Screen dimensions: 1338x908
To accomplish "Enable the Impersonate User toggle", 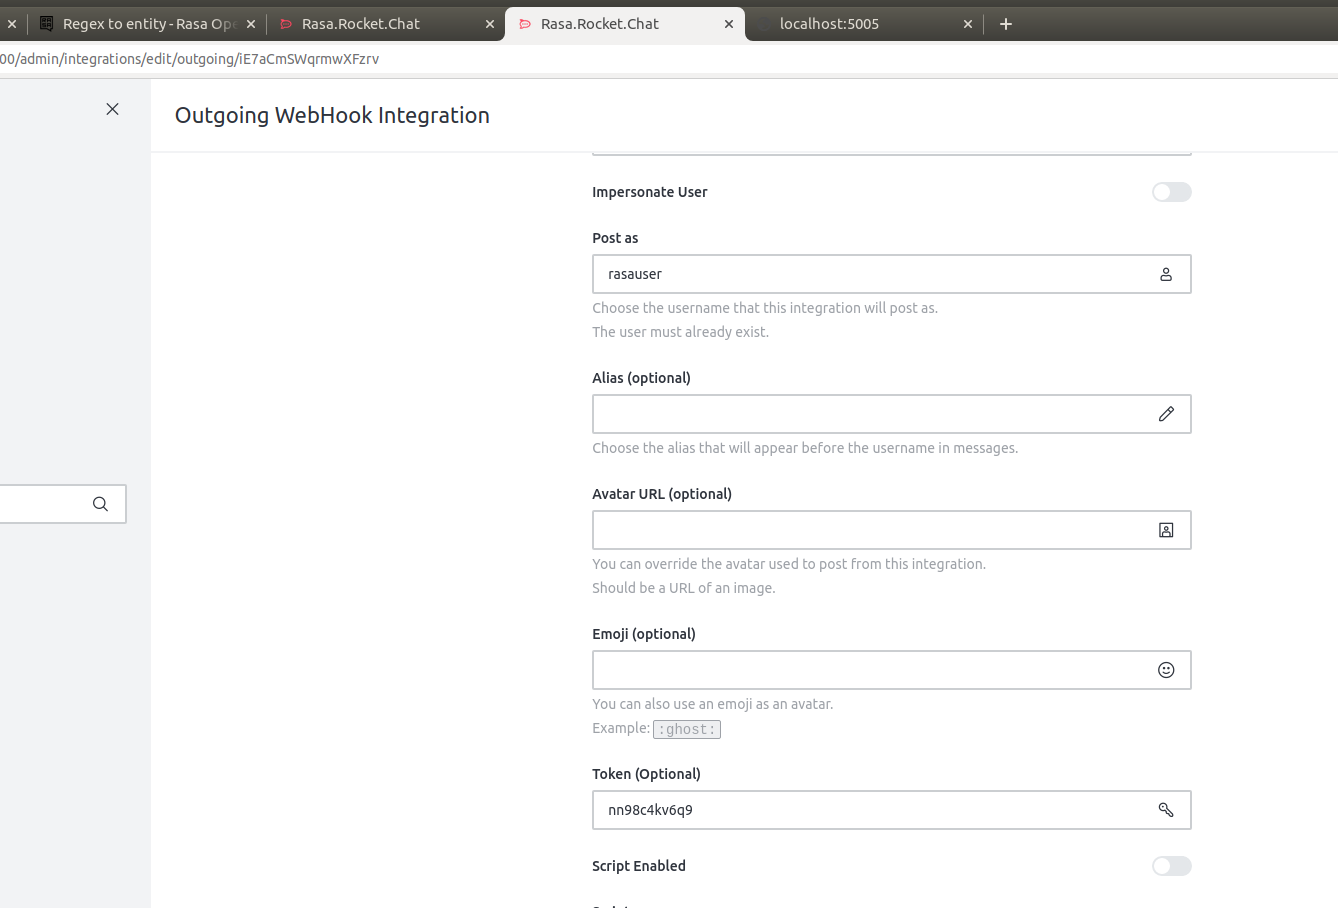I will point(1171,192).
